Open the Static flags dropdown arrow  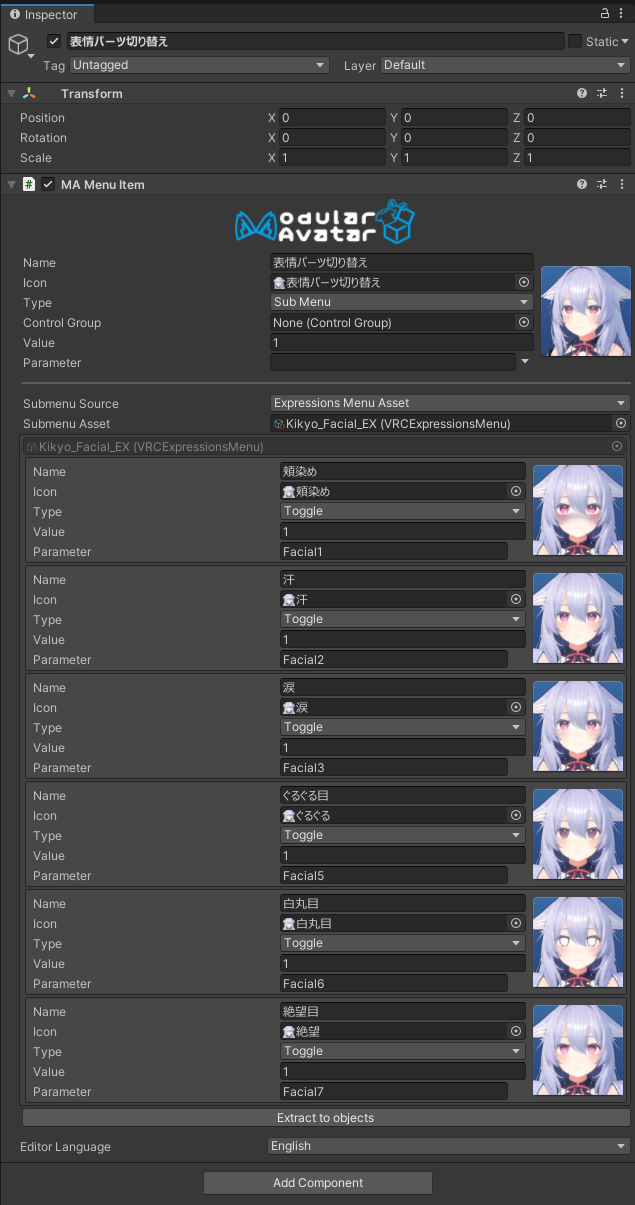tap(625, 41)
